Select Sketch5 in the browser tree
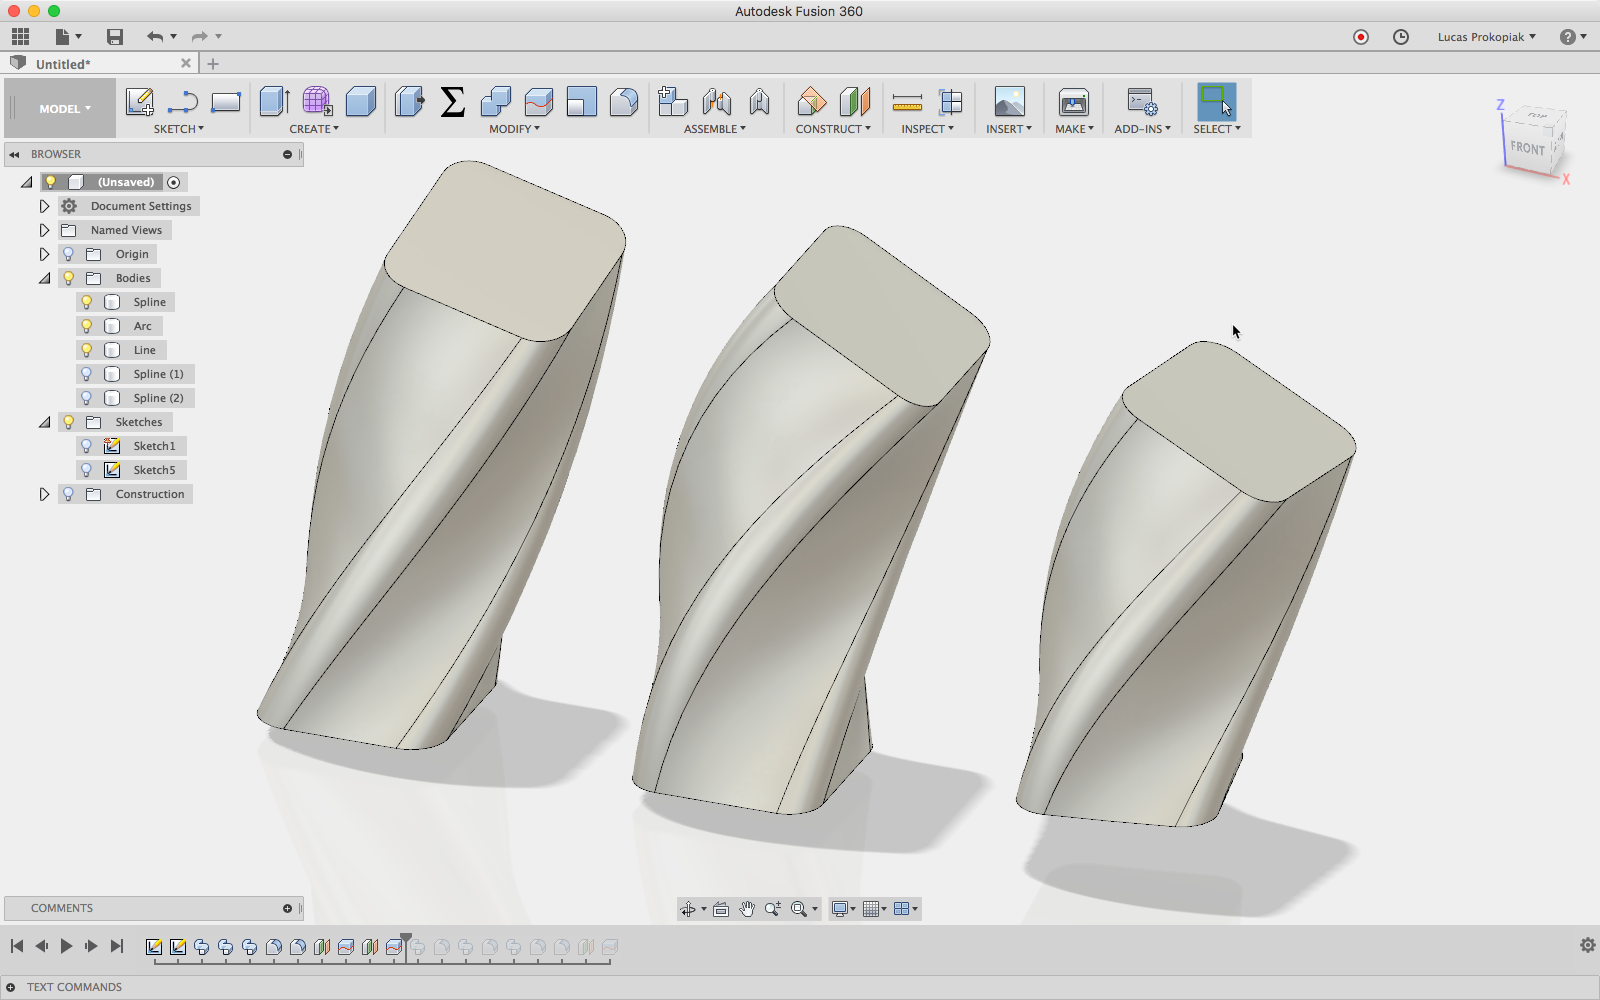 click(154, 470)
